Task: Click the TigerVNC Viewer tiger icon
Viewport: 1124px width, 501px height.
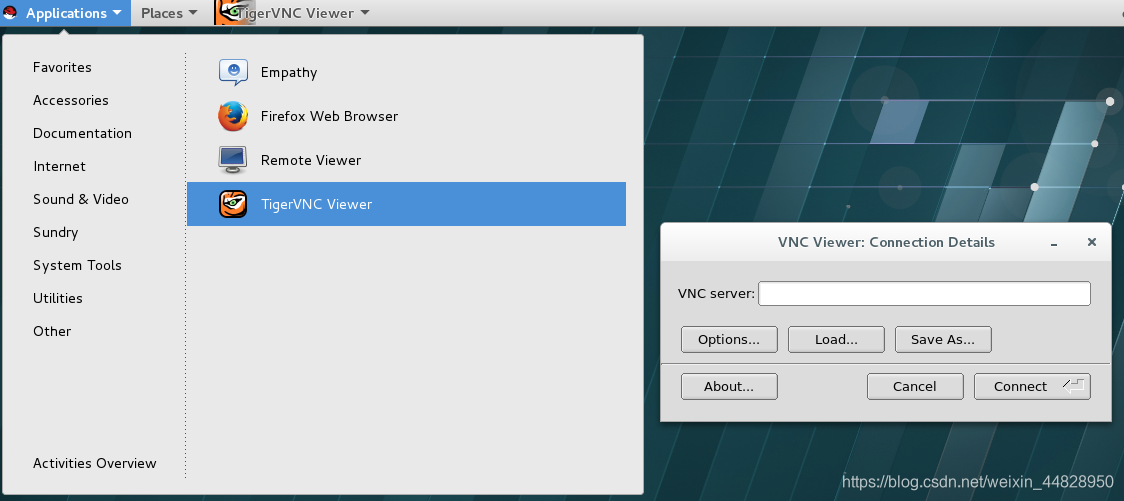Action: (233, 204)
